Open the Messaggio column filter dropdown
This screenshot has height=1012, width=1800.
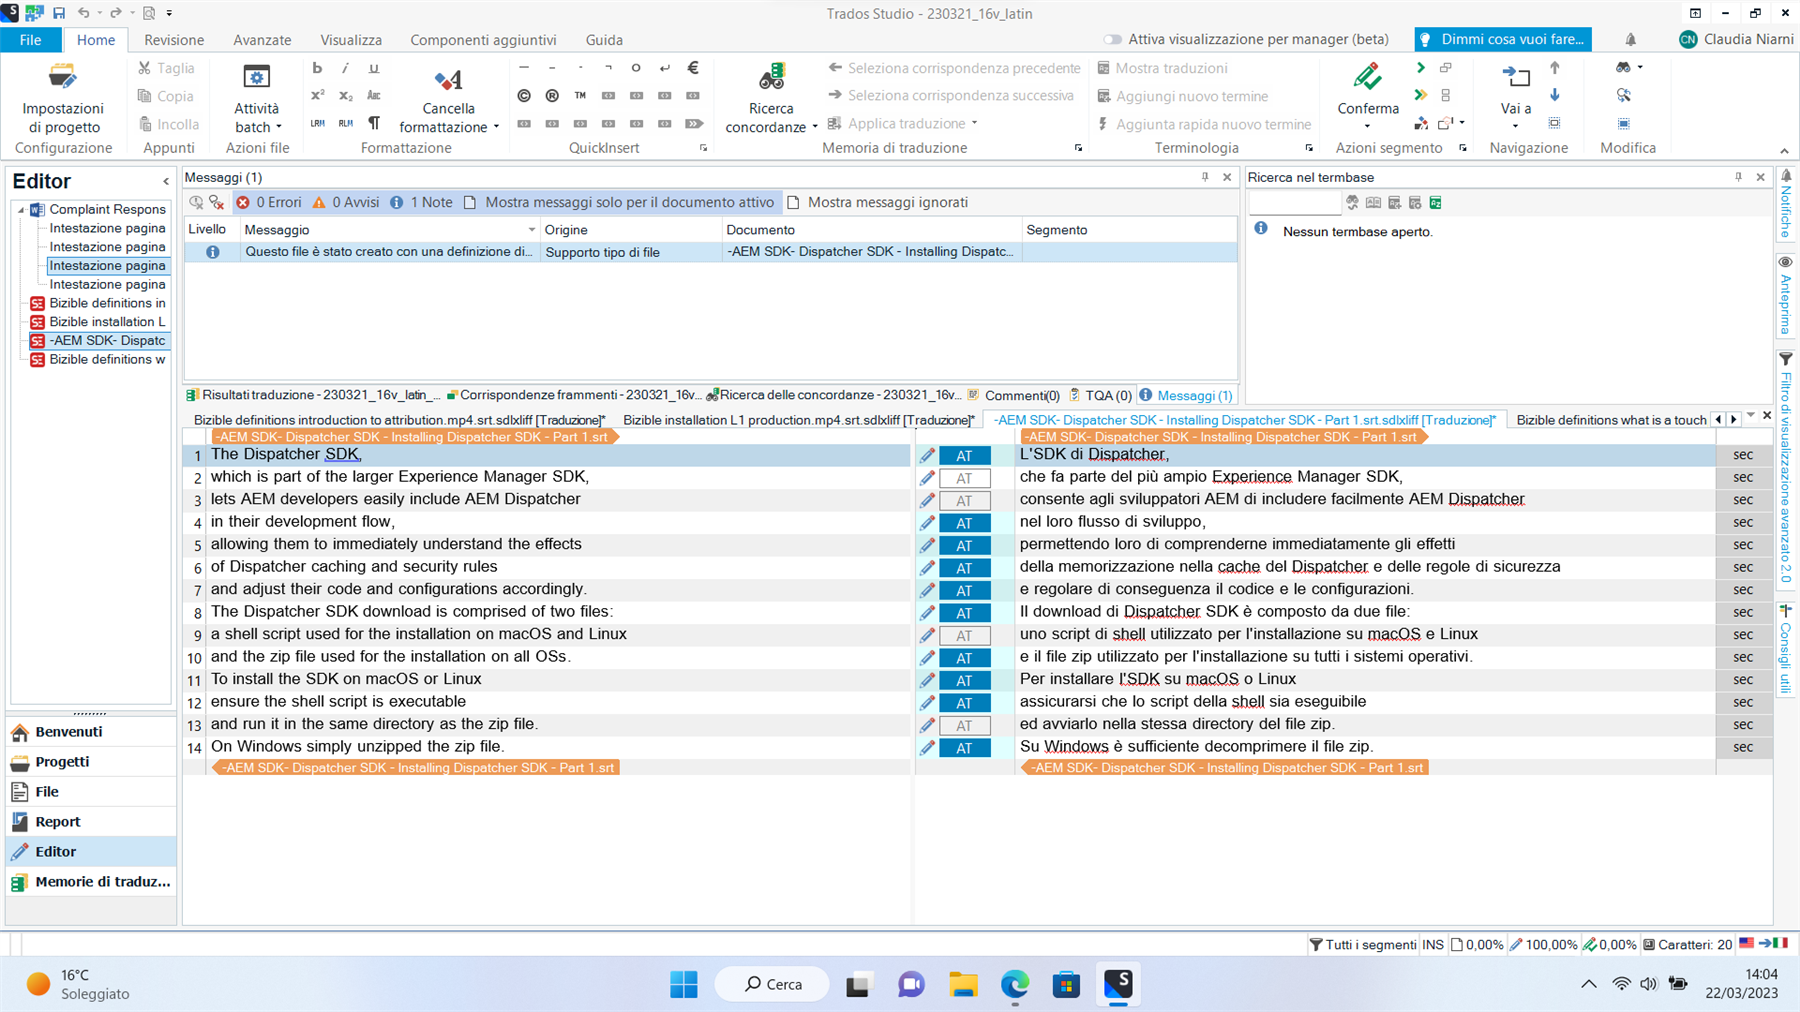click(x=531, y=230)
